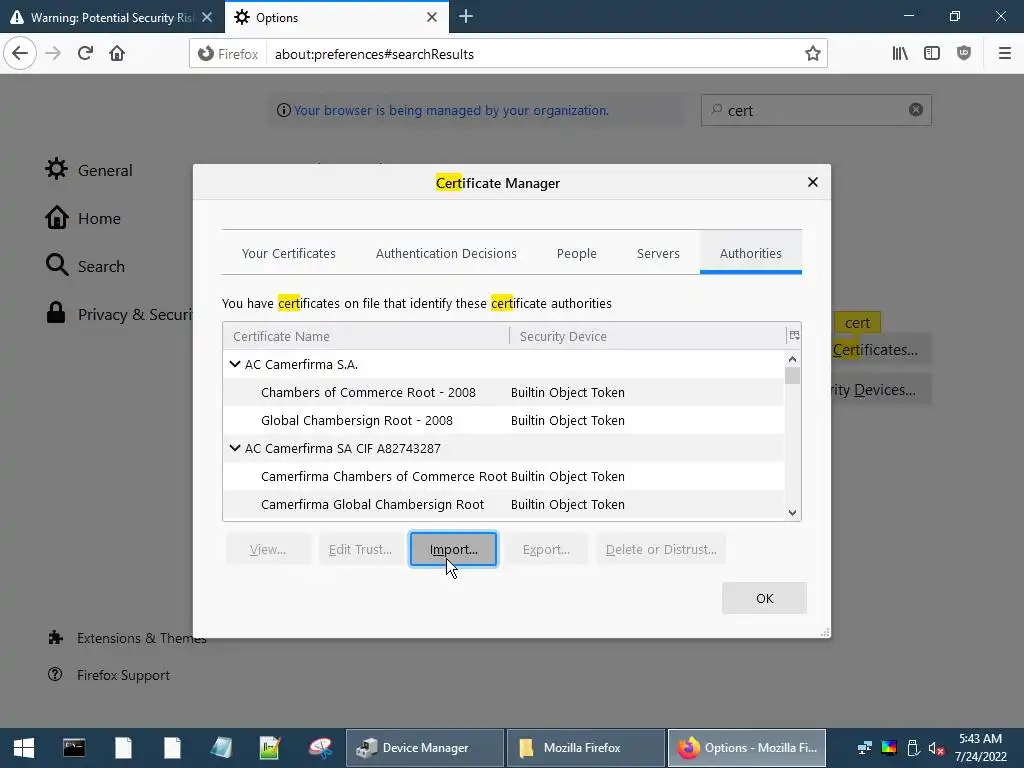Switch to Your Certificates tab
1024x768 pixels.
tap(289, 253)
